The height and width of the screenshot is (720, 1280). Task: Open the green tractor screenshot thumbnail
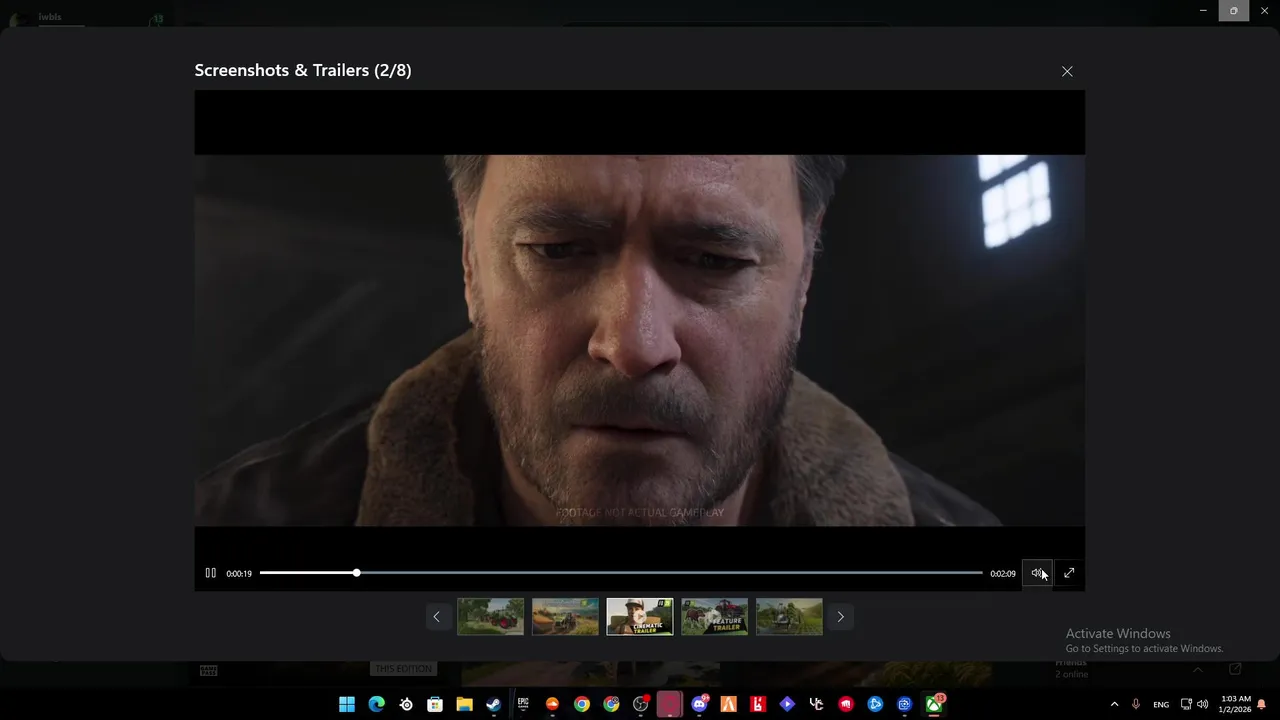[789, 617]
